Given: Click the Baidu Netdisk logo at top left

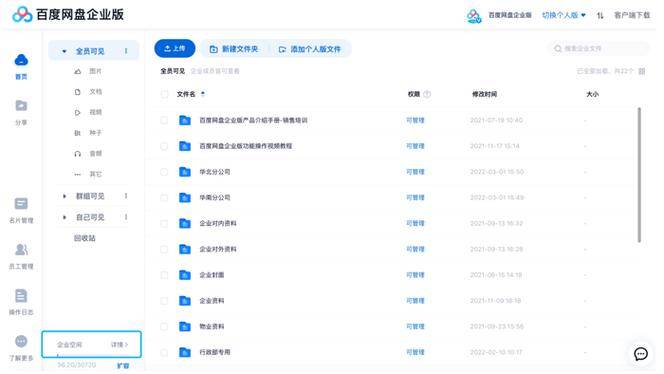Looking at the screenshot, I should (x=22, y=15).
